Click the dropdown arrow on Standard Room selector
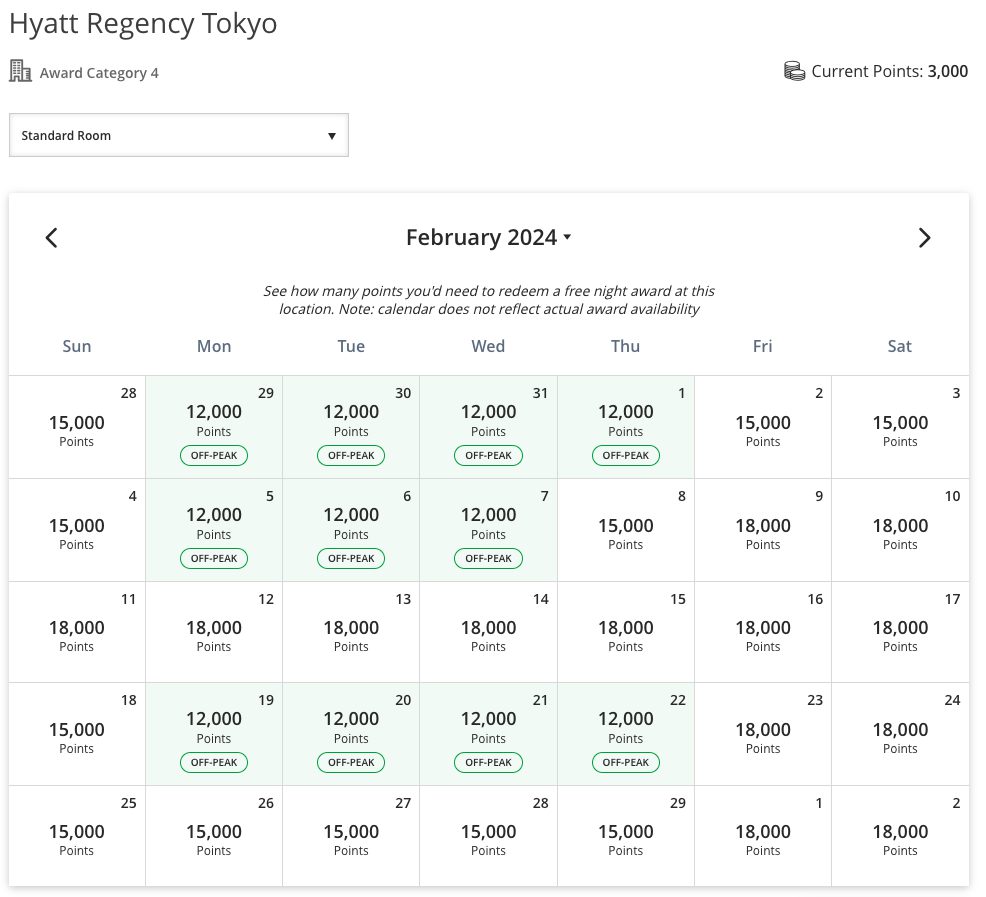This screenshot has width=986, height=897. click(x=331, y=135)
